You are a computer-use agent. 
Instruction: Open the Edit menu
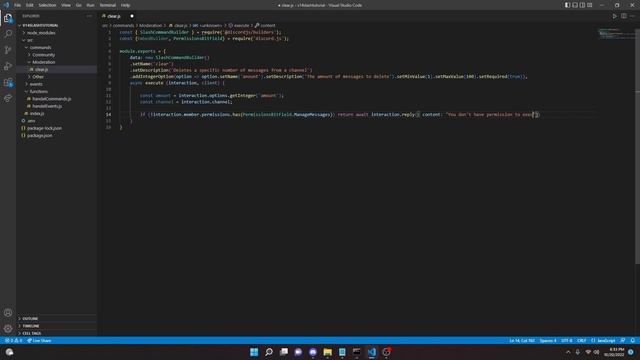(x=30, y=5)
